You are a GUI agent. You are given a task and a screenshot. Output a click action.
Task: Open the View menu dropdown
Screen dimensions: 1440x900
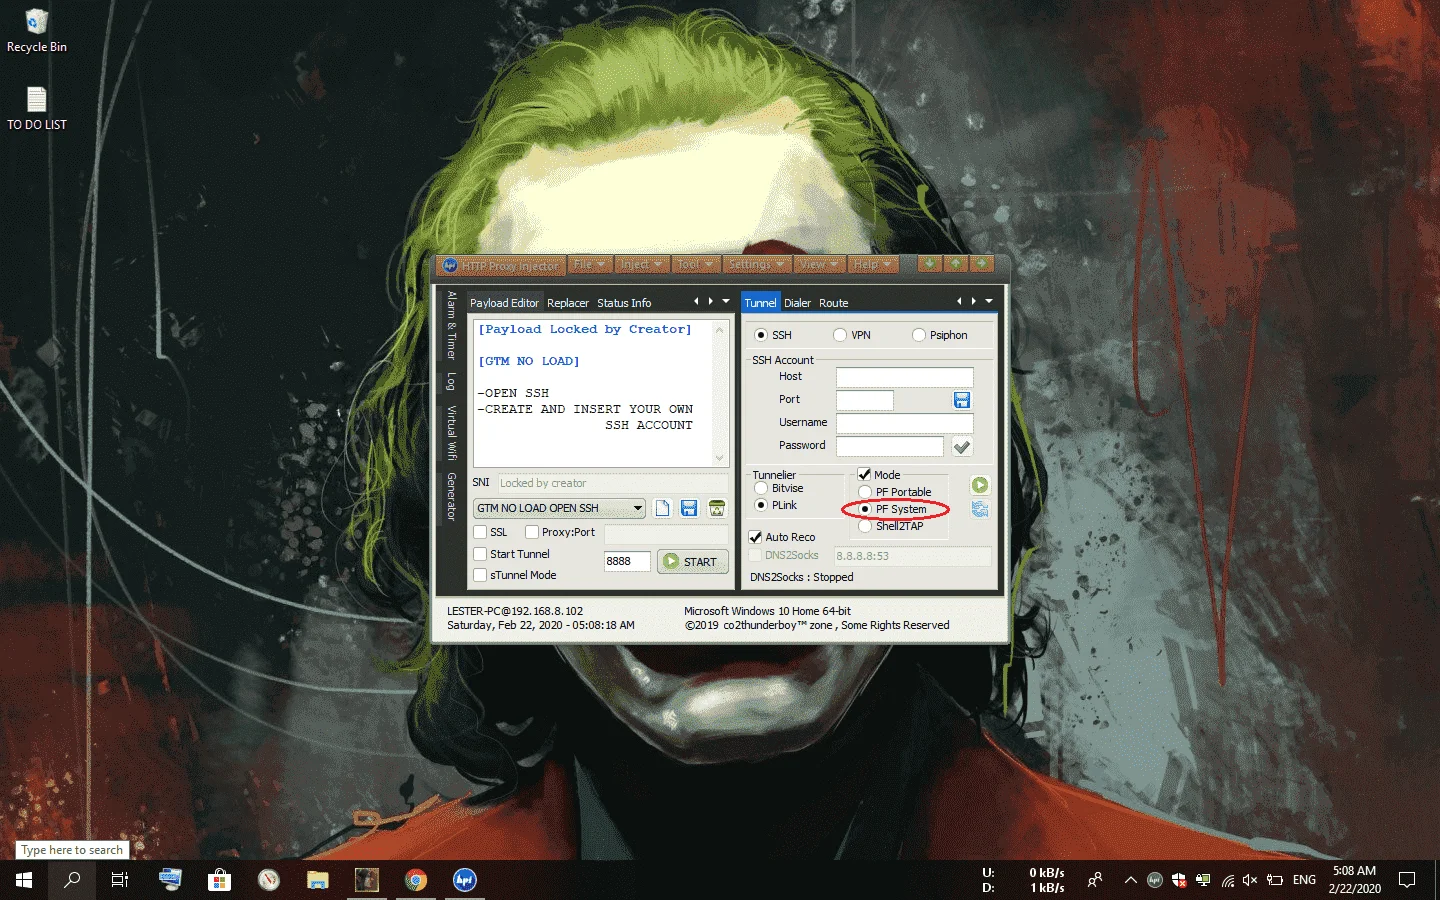819,264
